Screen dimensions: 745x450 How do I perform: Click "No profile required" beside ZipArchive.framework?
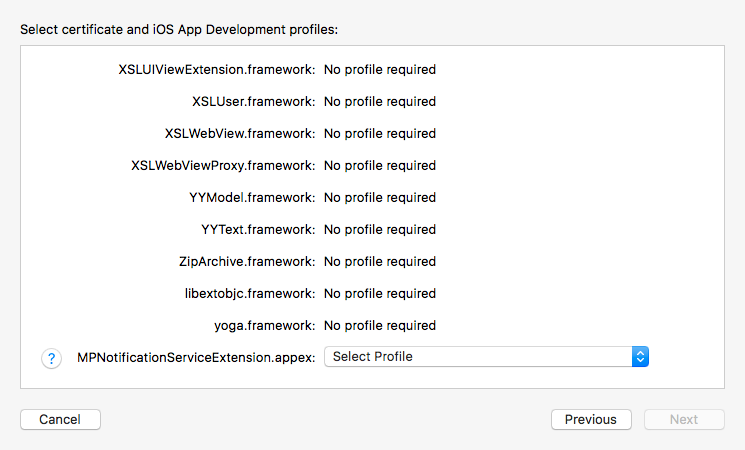point(380,262)
